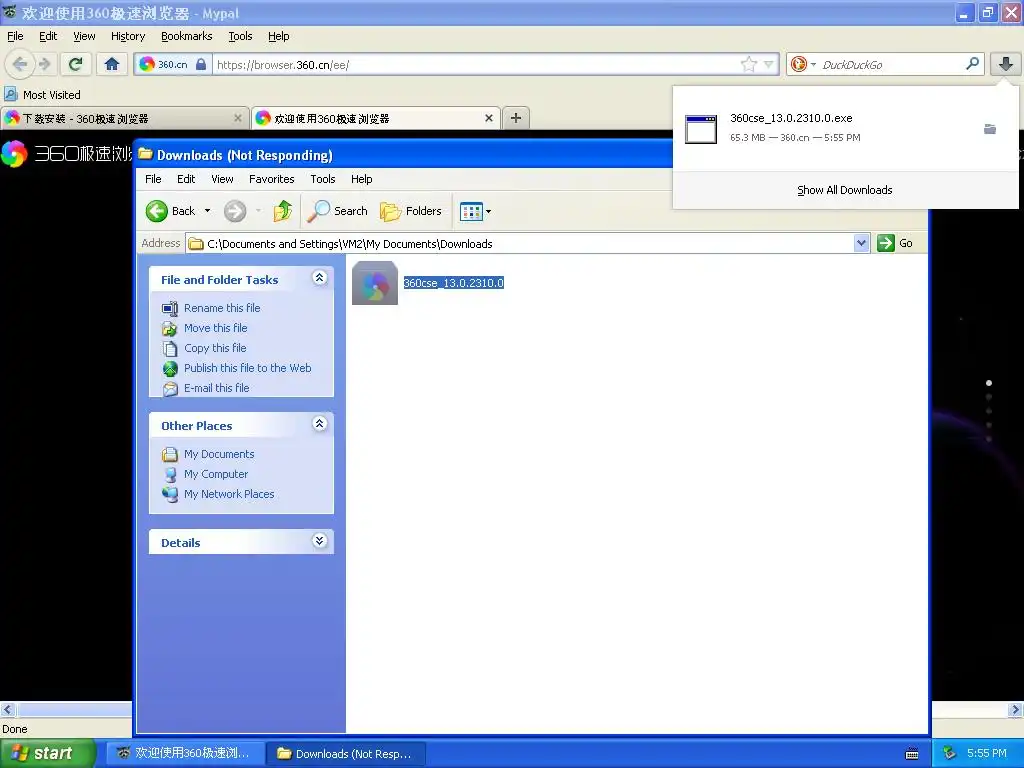Click the search magnifier in DuckDuckGo box
This screenshot has width=1024, height=768.
972,64
